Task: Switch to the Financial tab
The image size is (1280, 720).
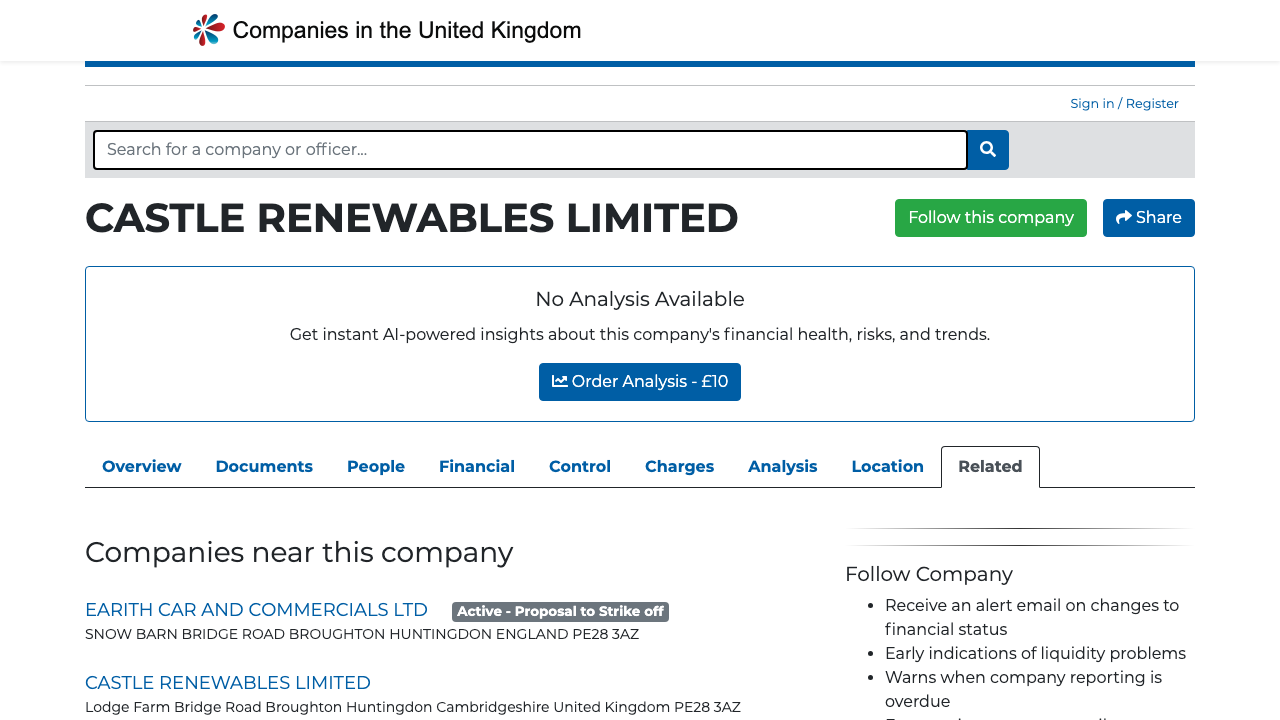Action: pos(477,466)
